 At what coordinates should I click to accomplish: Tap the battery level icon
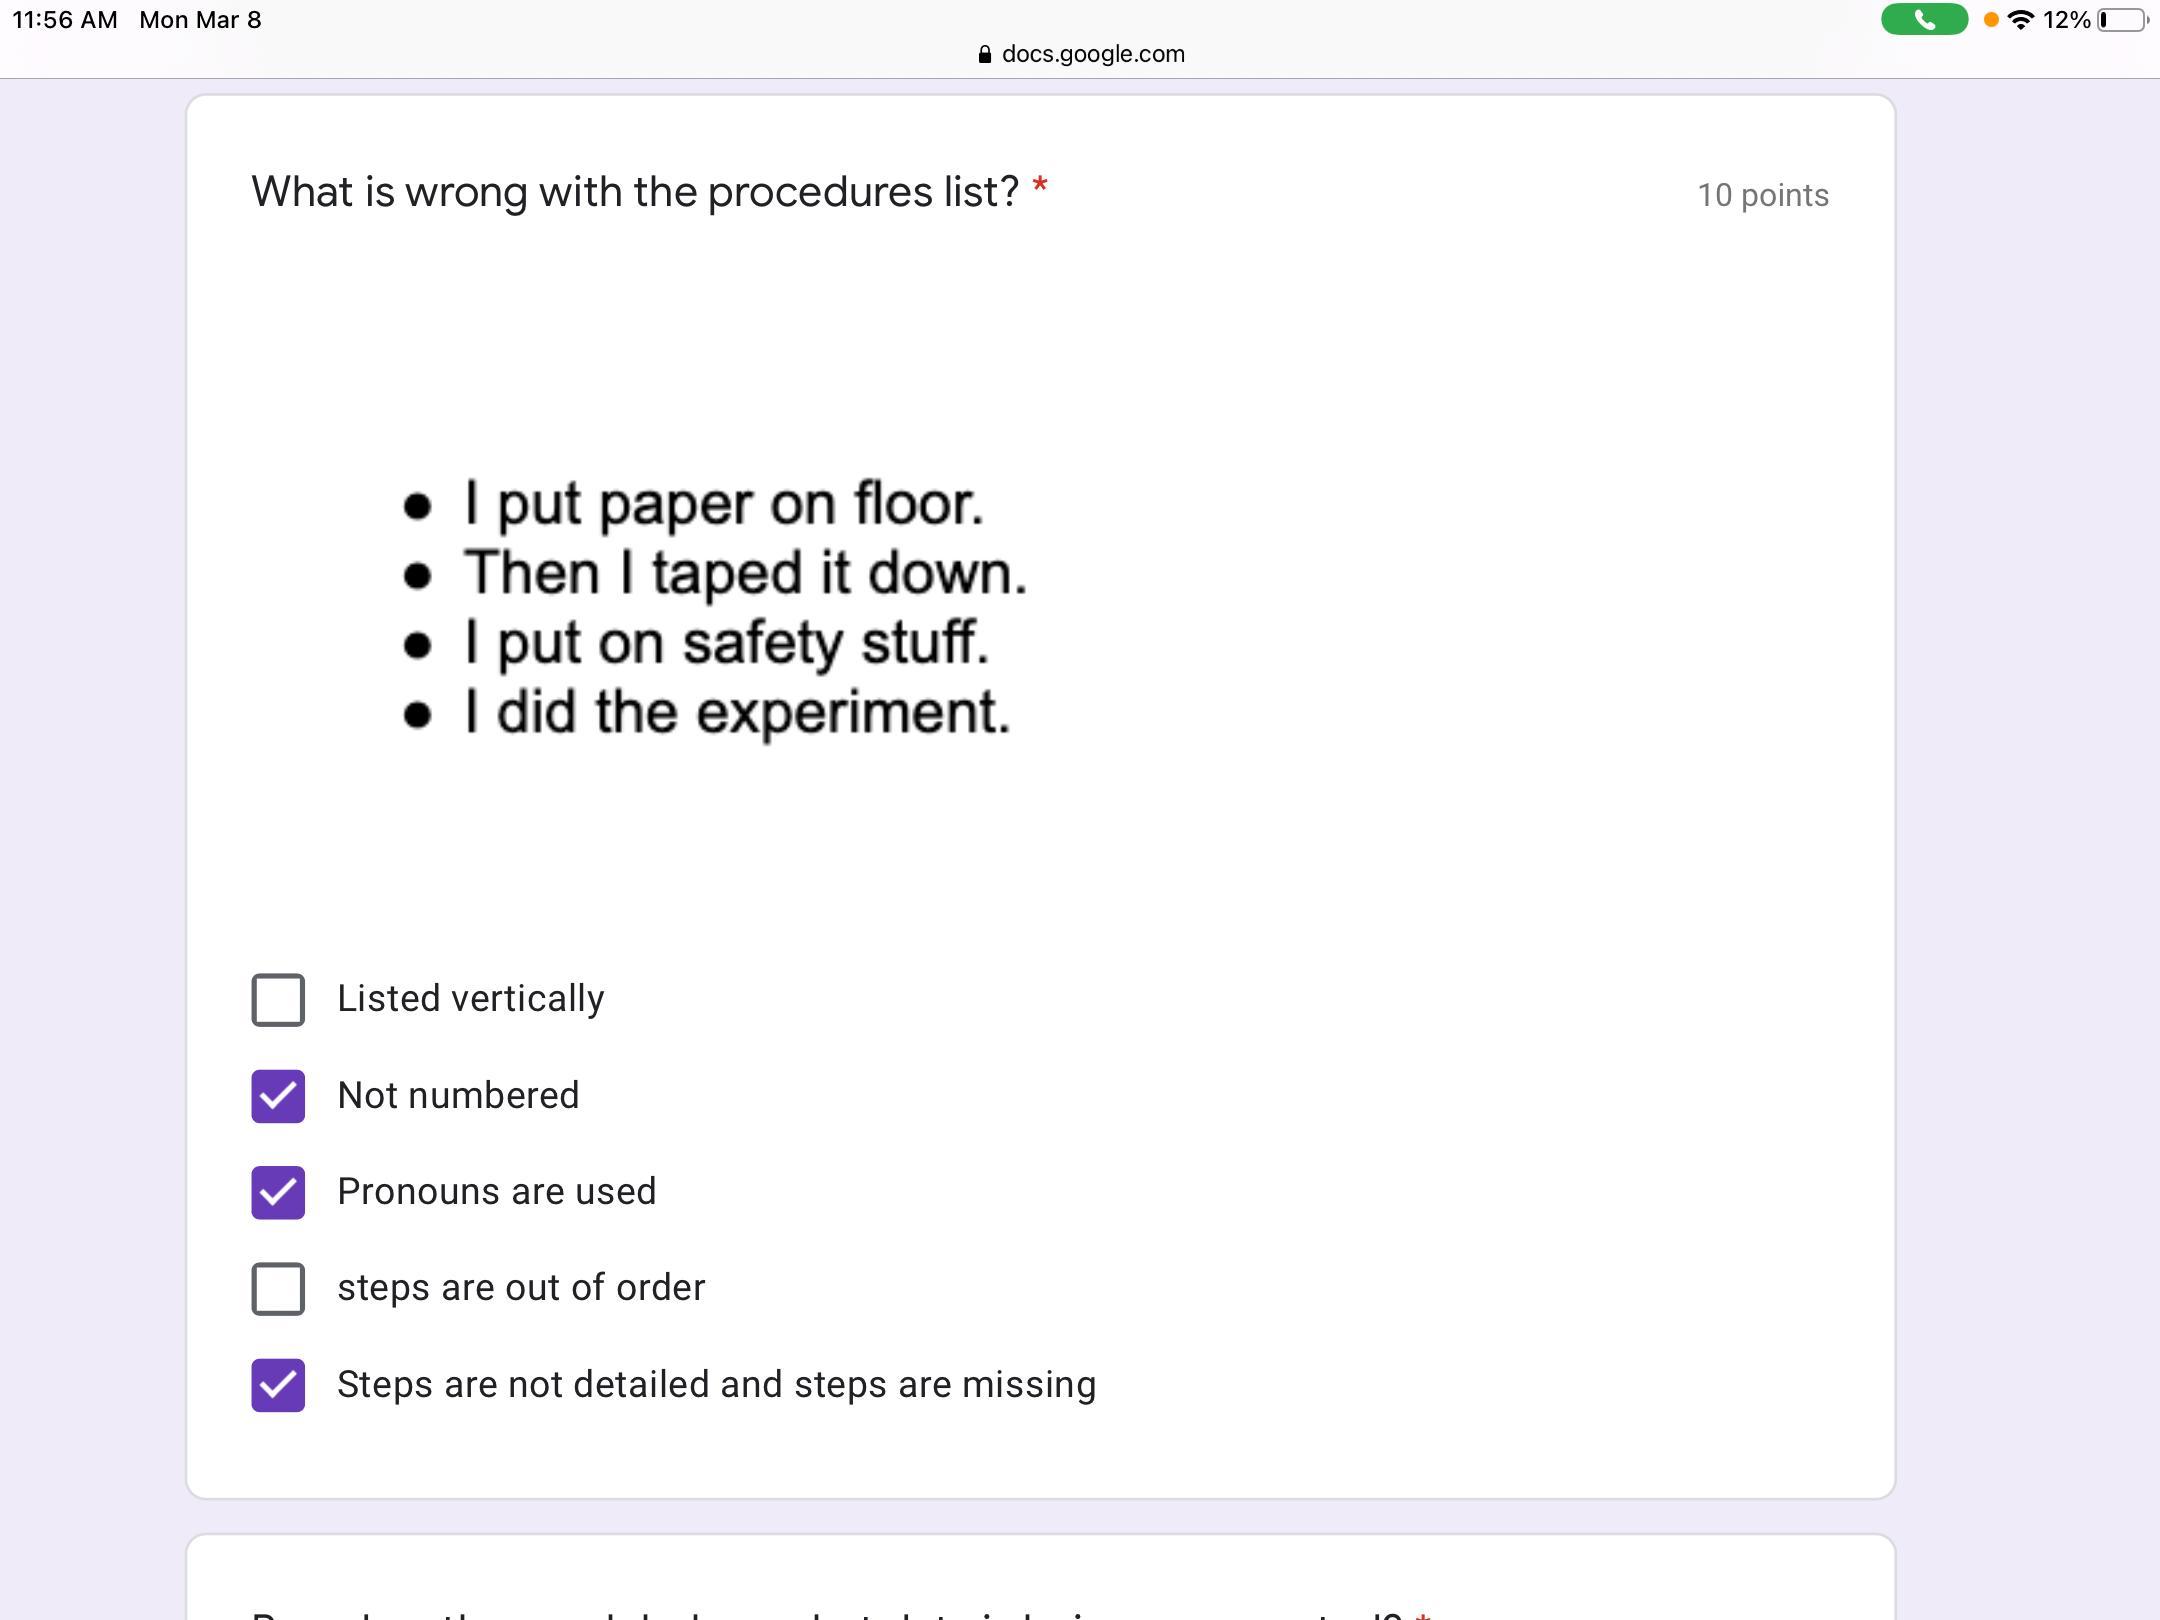click(2122, 20)
